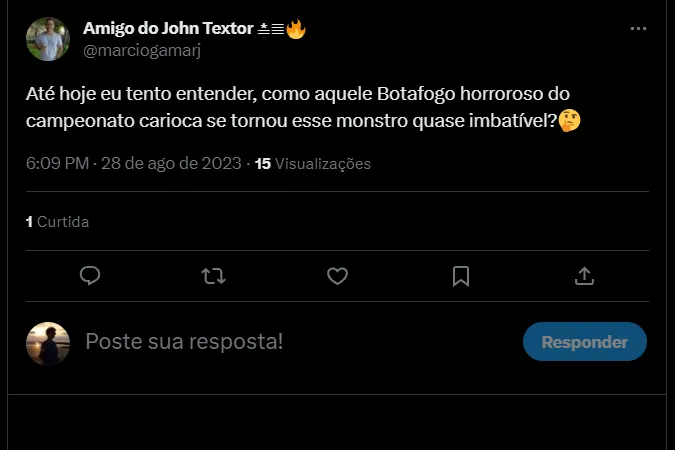The image size is (675, 450).
Task: Click the reply speech bubble icon
Action: (x=90, y=275)
